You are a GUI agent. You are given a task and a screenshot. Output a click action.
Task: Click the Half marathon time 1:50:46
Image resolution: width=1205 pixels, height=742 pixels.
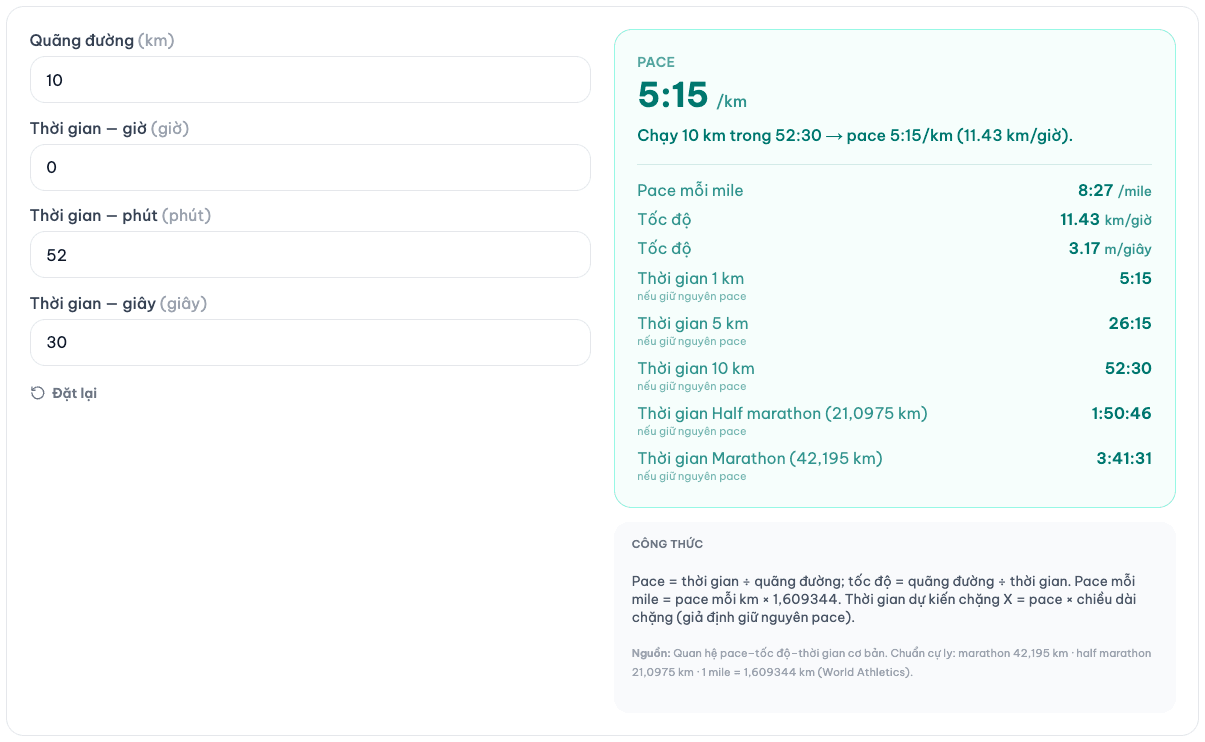[1121, 413]
